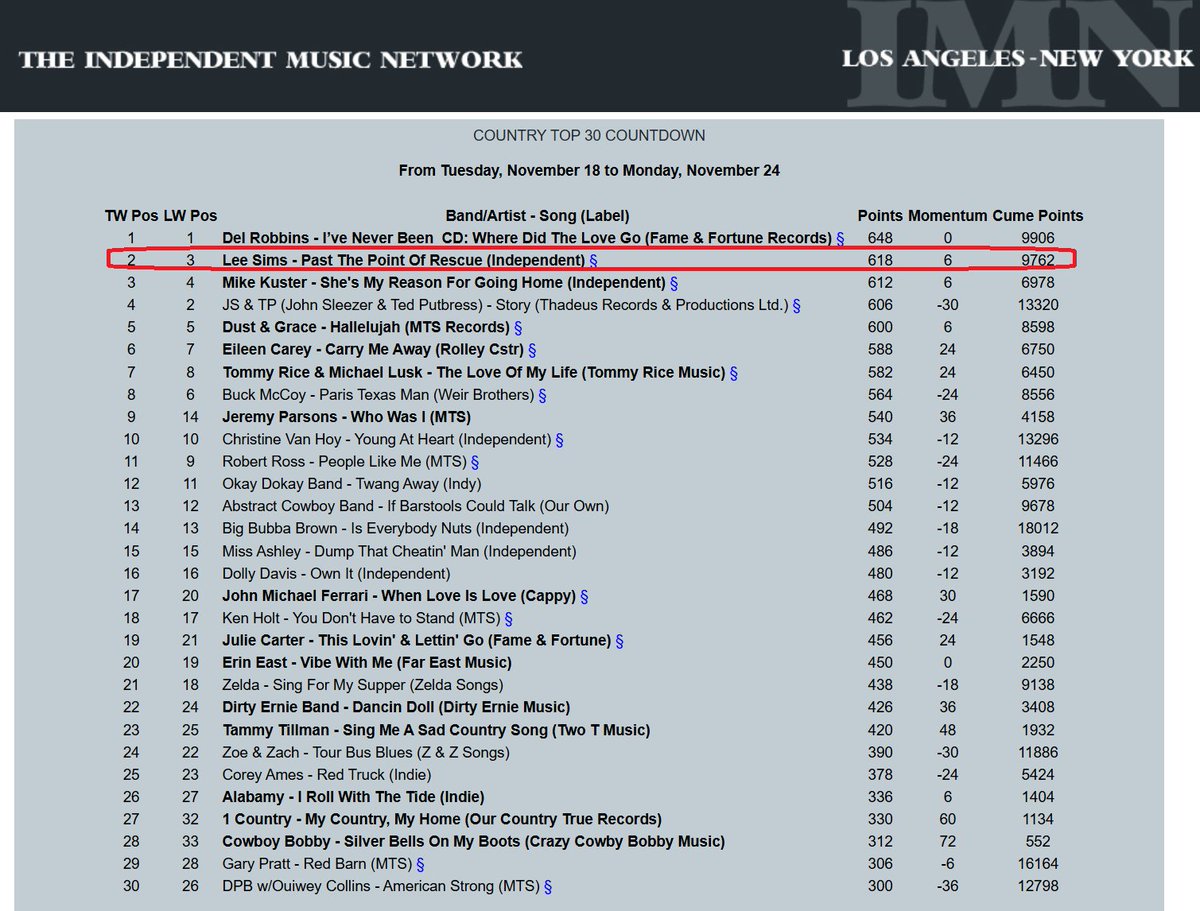Click momentum value 72 for Cowboy Bobby
Screen dimensions: 1200x911
(947, 842)
